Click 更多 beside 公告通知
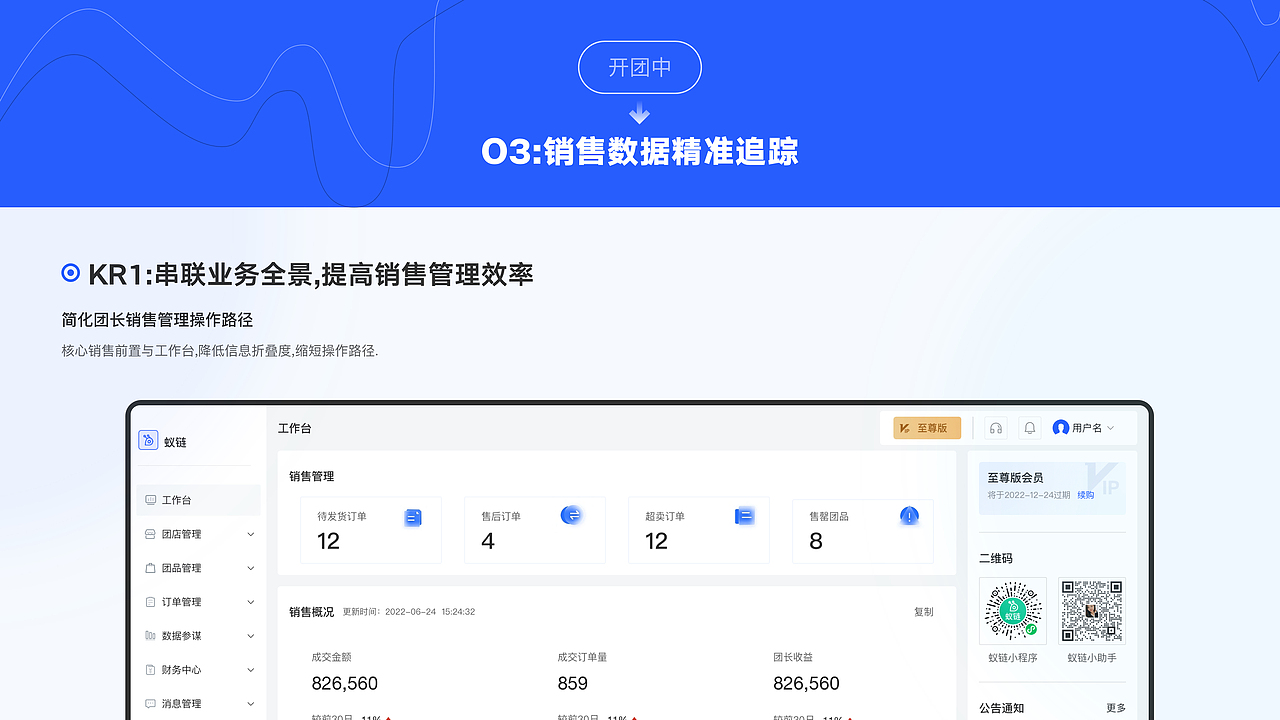Screen dimensions: 1280x720 [x=1116, y=708]
